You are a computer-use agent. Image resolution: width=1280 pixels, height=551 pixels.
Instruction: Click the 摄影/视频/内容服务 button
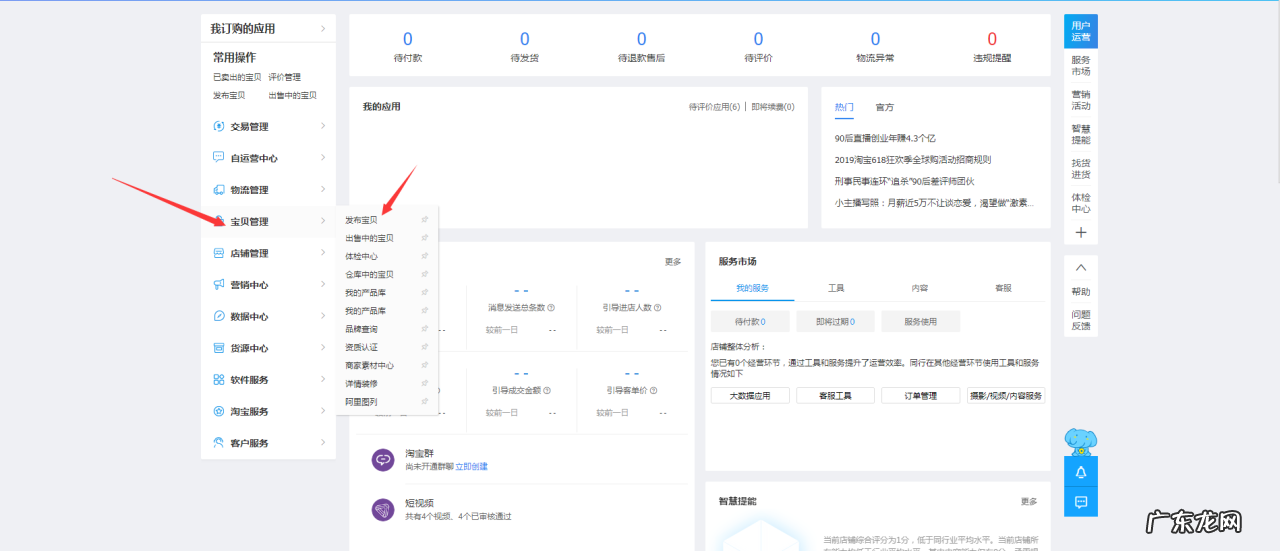[x=1006, y=396]
